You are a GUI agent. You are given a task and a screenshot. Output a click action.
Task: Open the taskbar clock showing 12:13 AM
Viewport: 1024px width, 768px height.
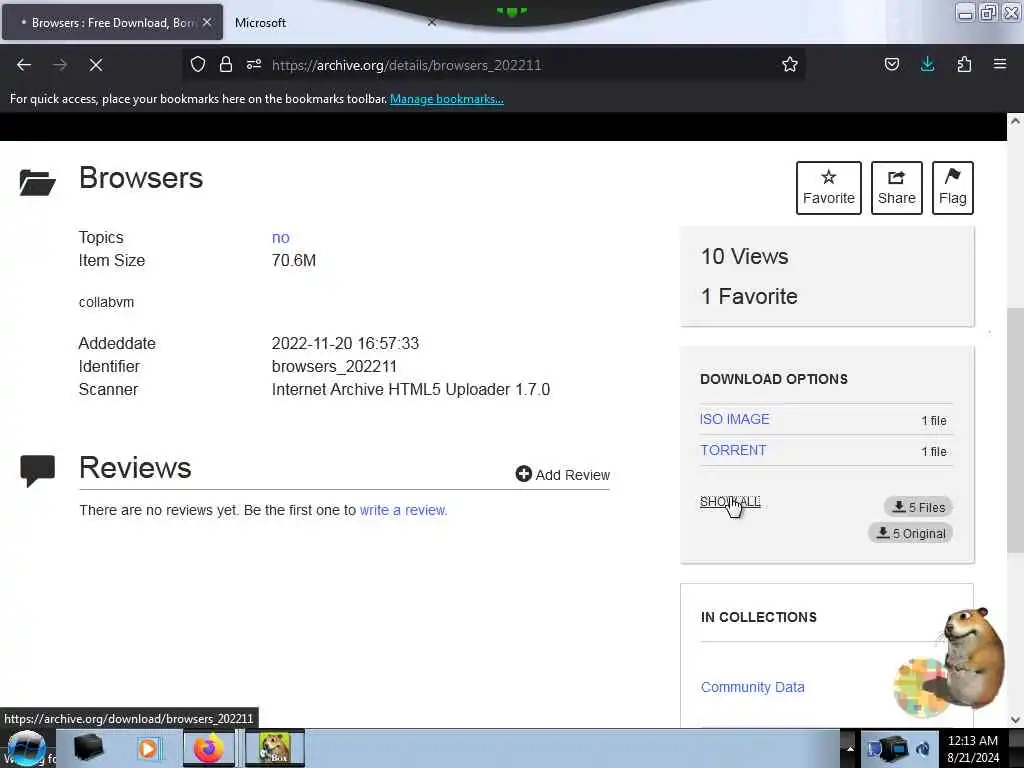coord(973,749)
